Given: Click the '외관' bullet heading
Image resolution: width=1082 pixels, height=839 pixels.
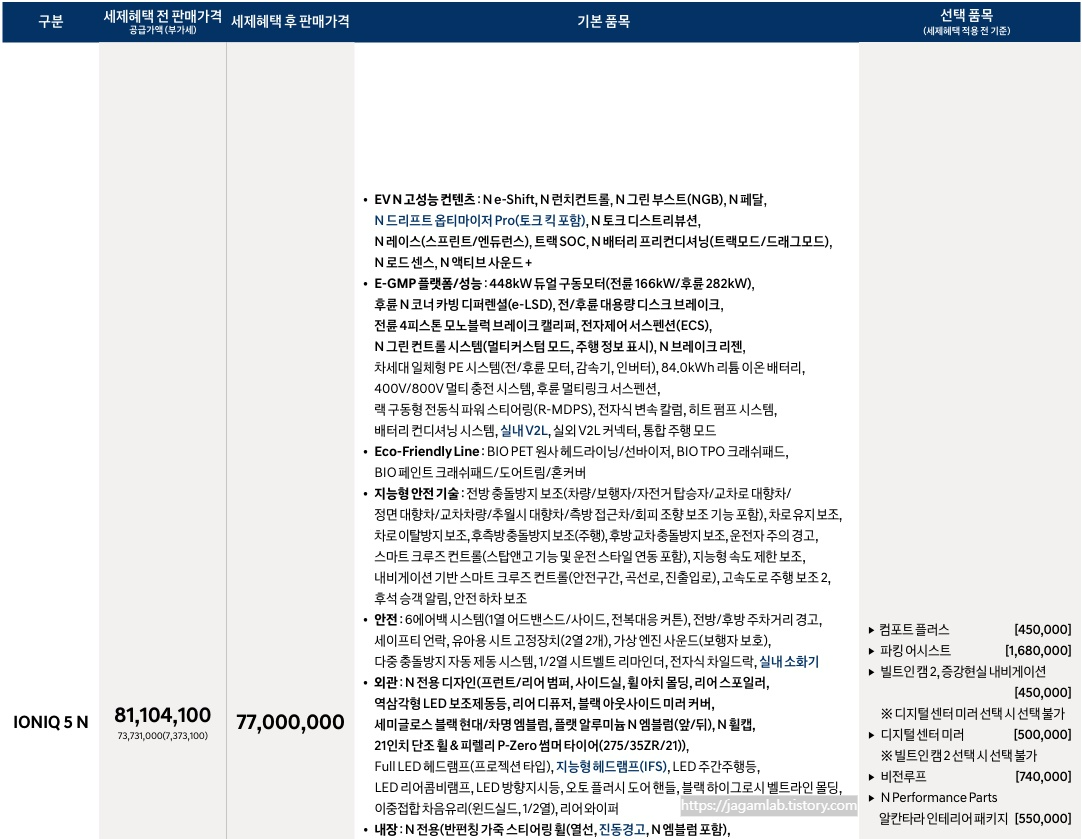Looking at the screenshot, I should (x=386, y=682).
